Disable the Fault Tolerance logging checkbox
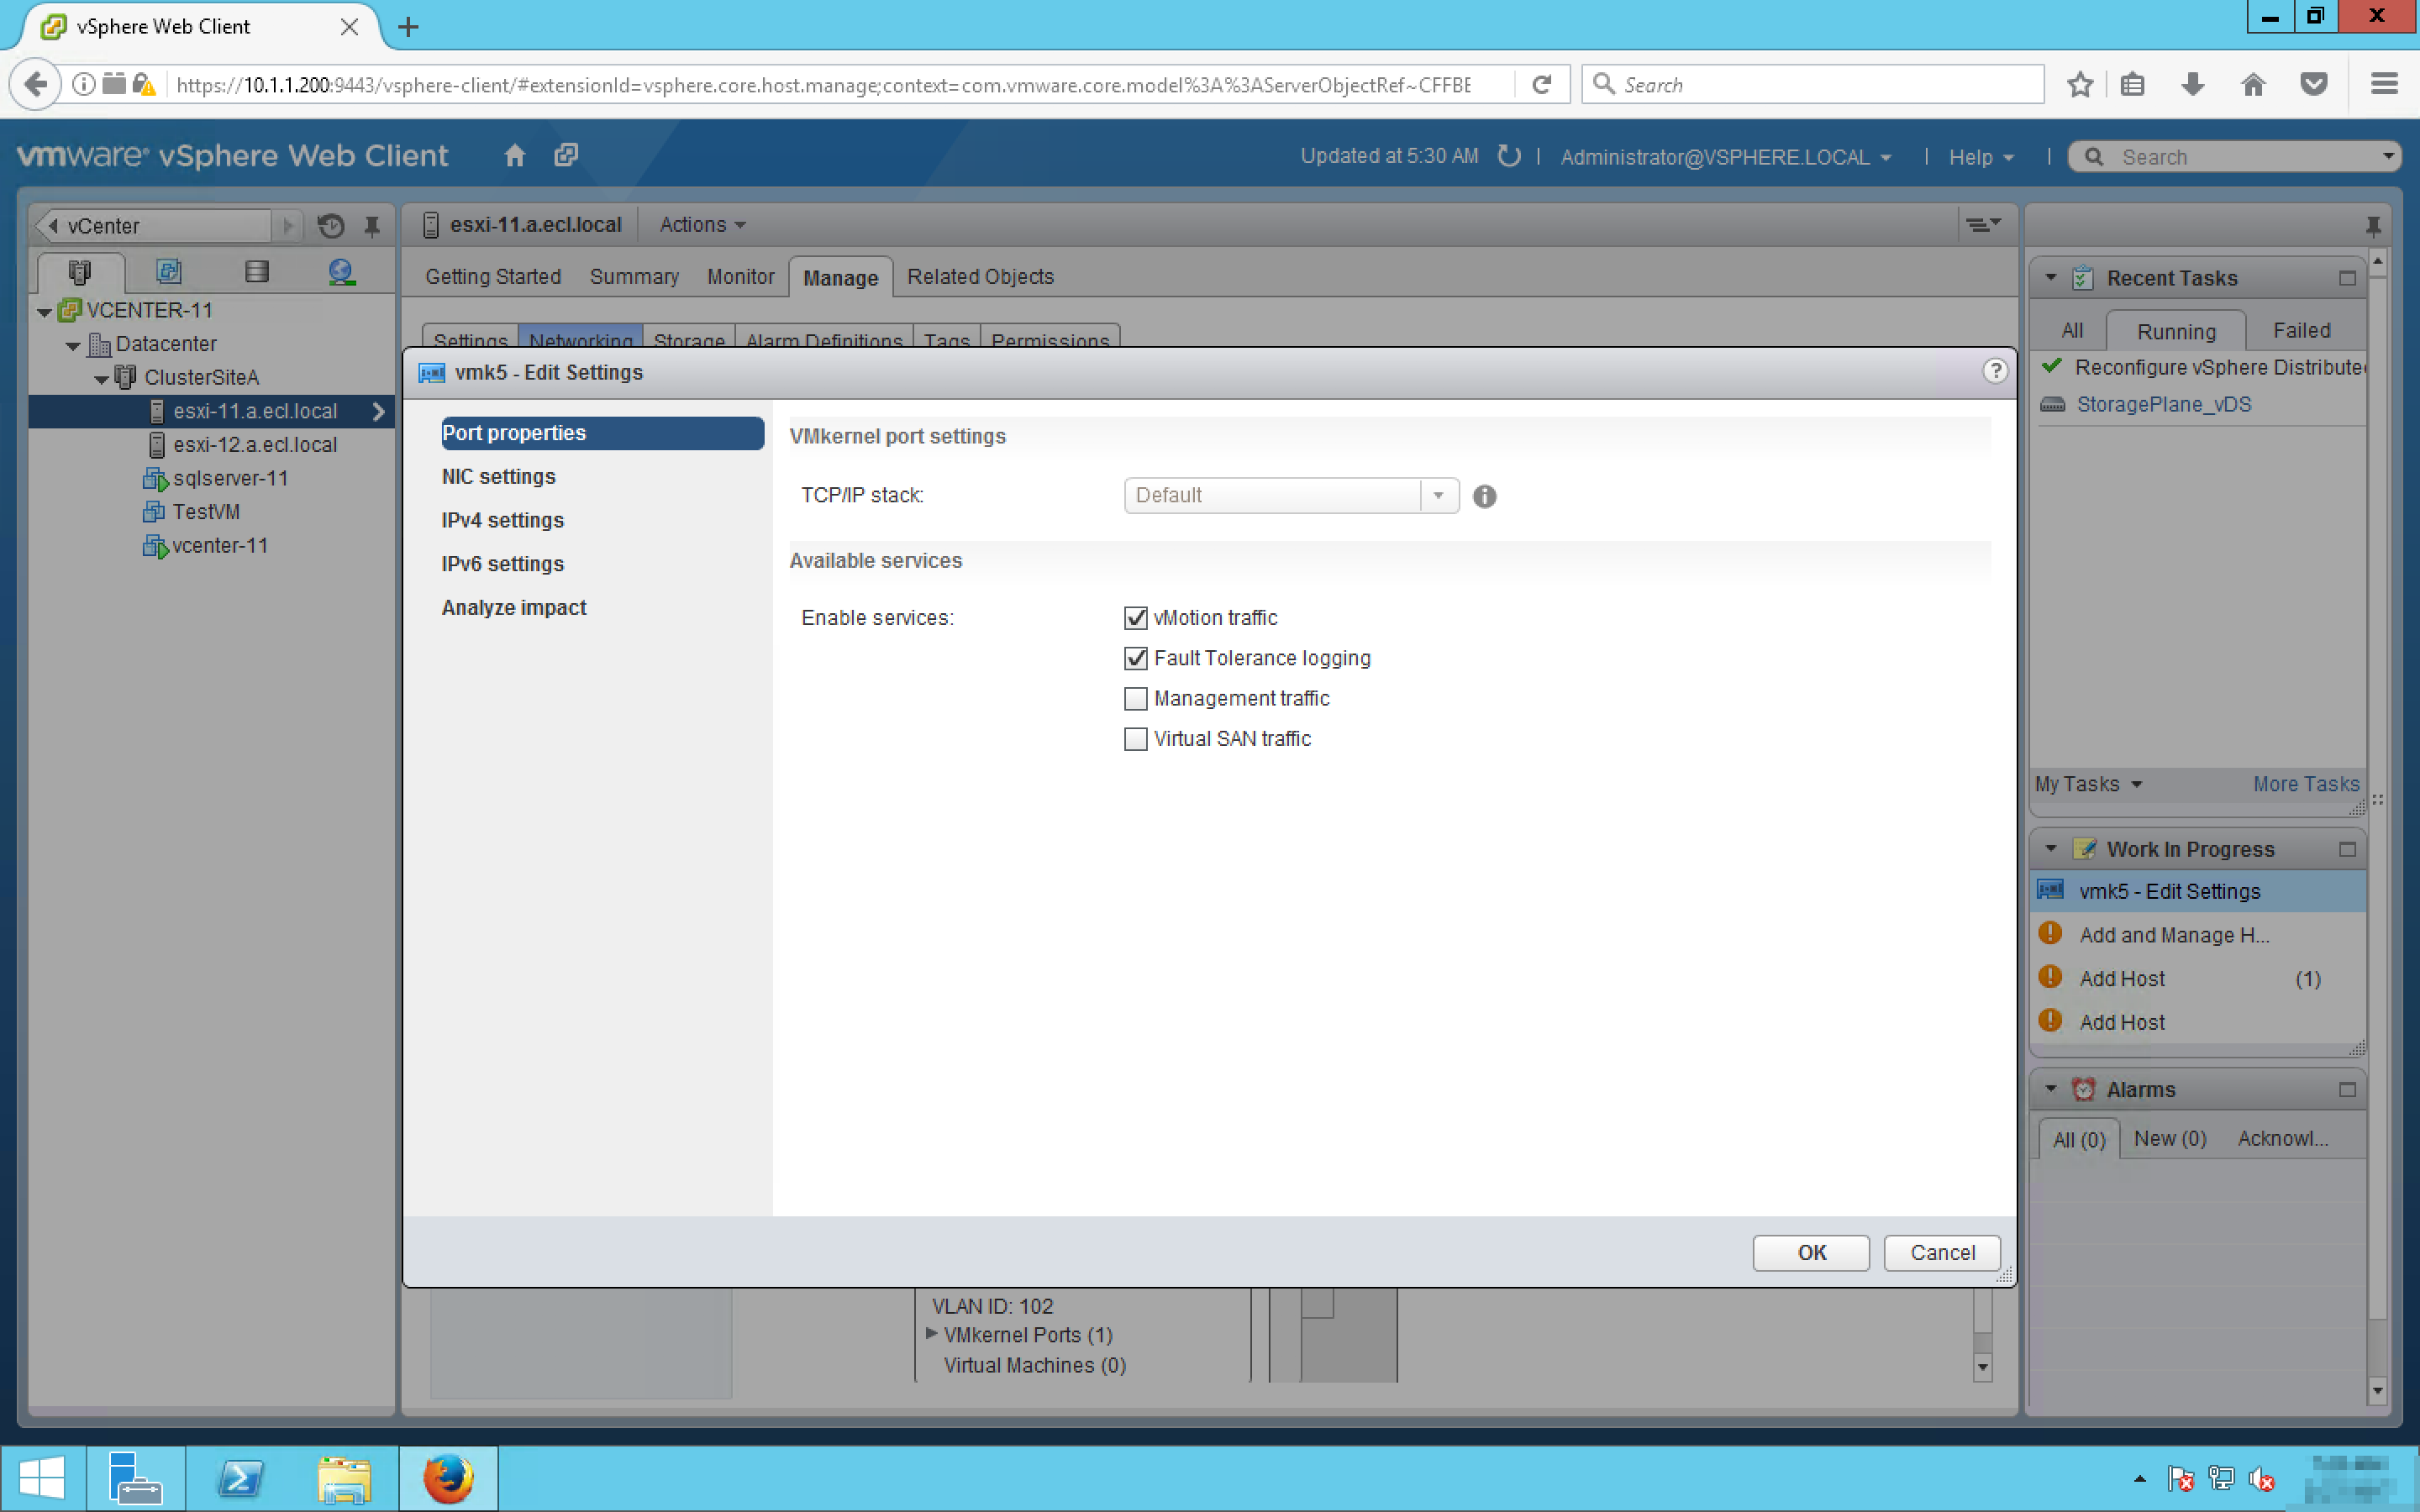2420x1512 pixels. 1135,658
